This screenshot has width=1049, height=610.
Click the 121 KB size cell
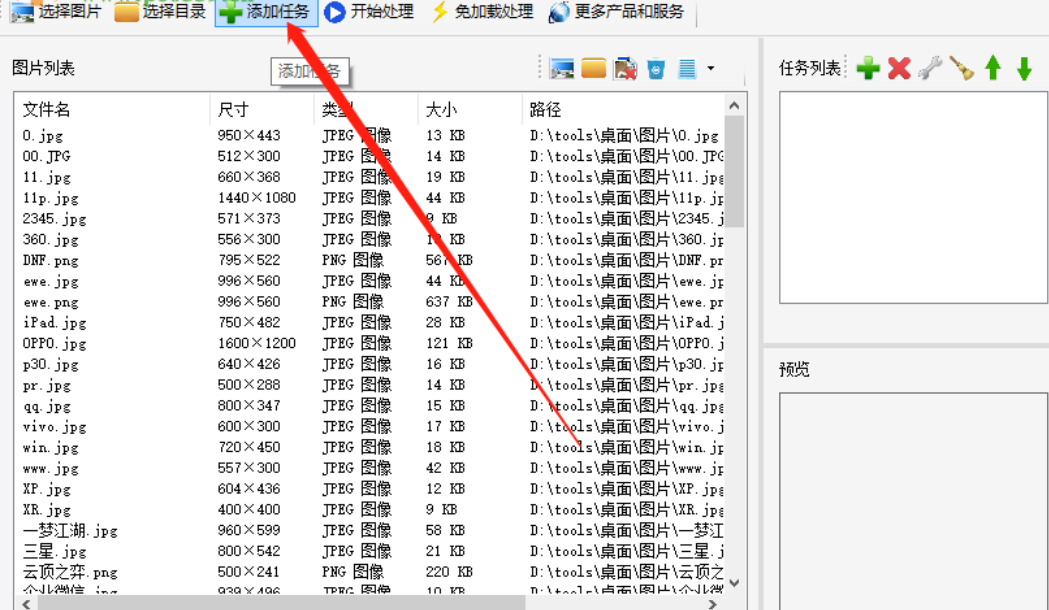pos(449,343)
